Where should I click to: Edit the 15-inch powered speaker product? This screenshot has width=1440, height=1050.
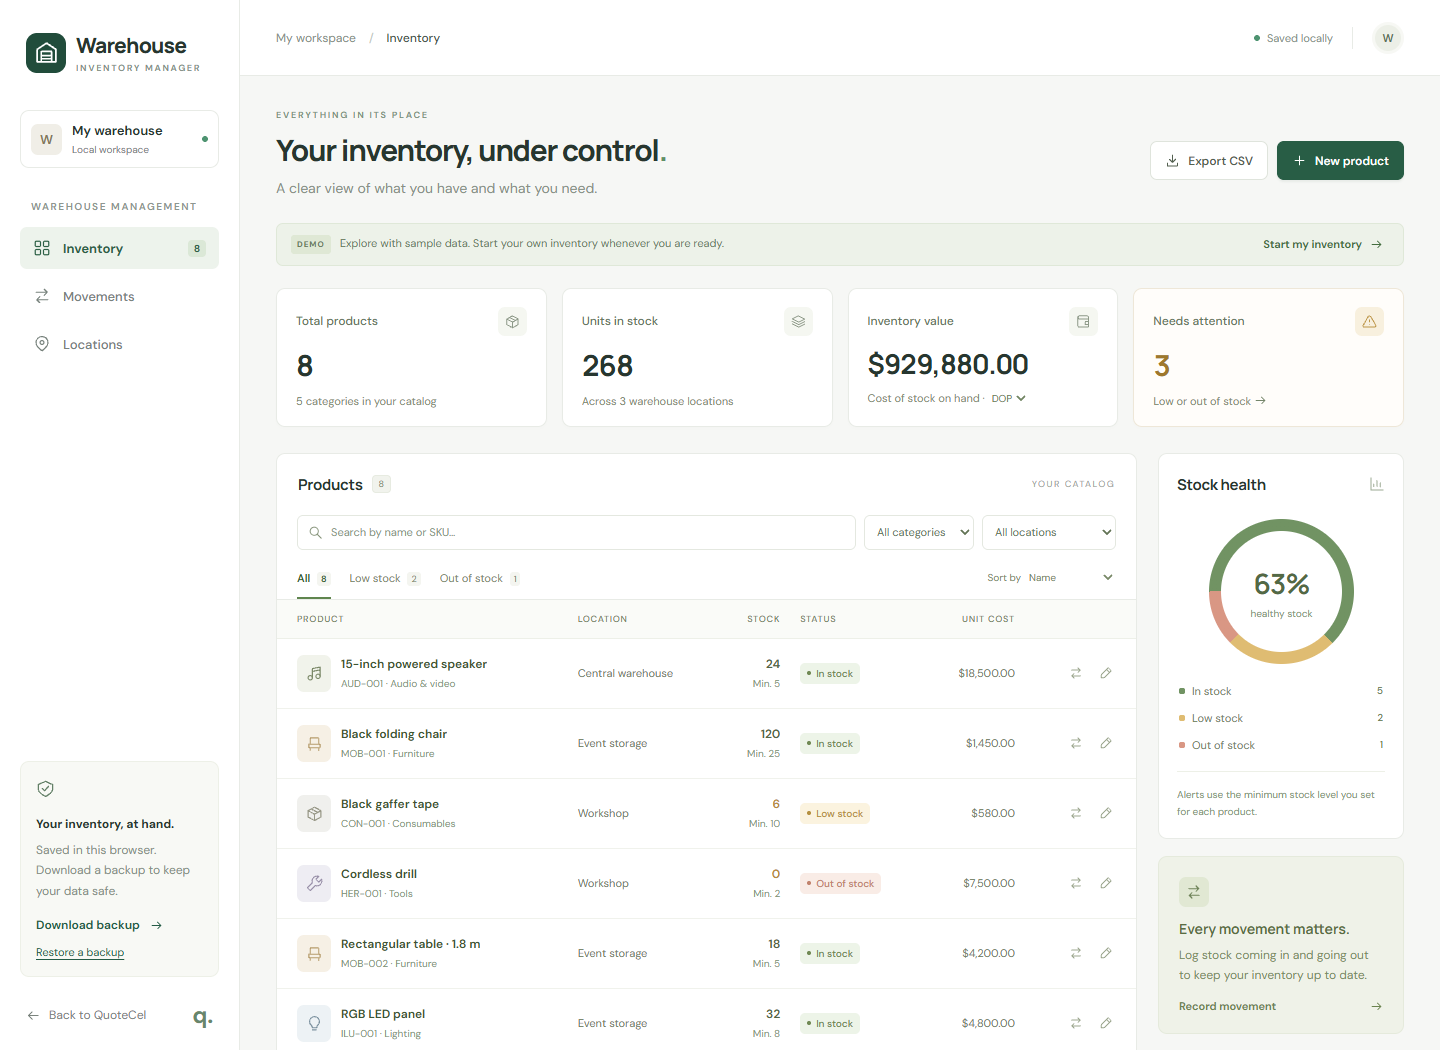[1106, 673]
